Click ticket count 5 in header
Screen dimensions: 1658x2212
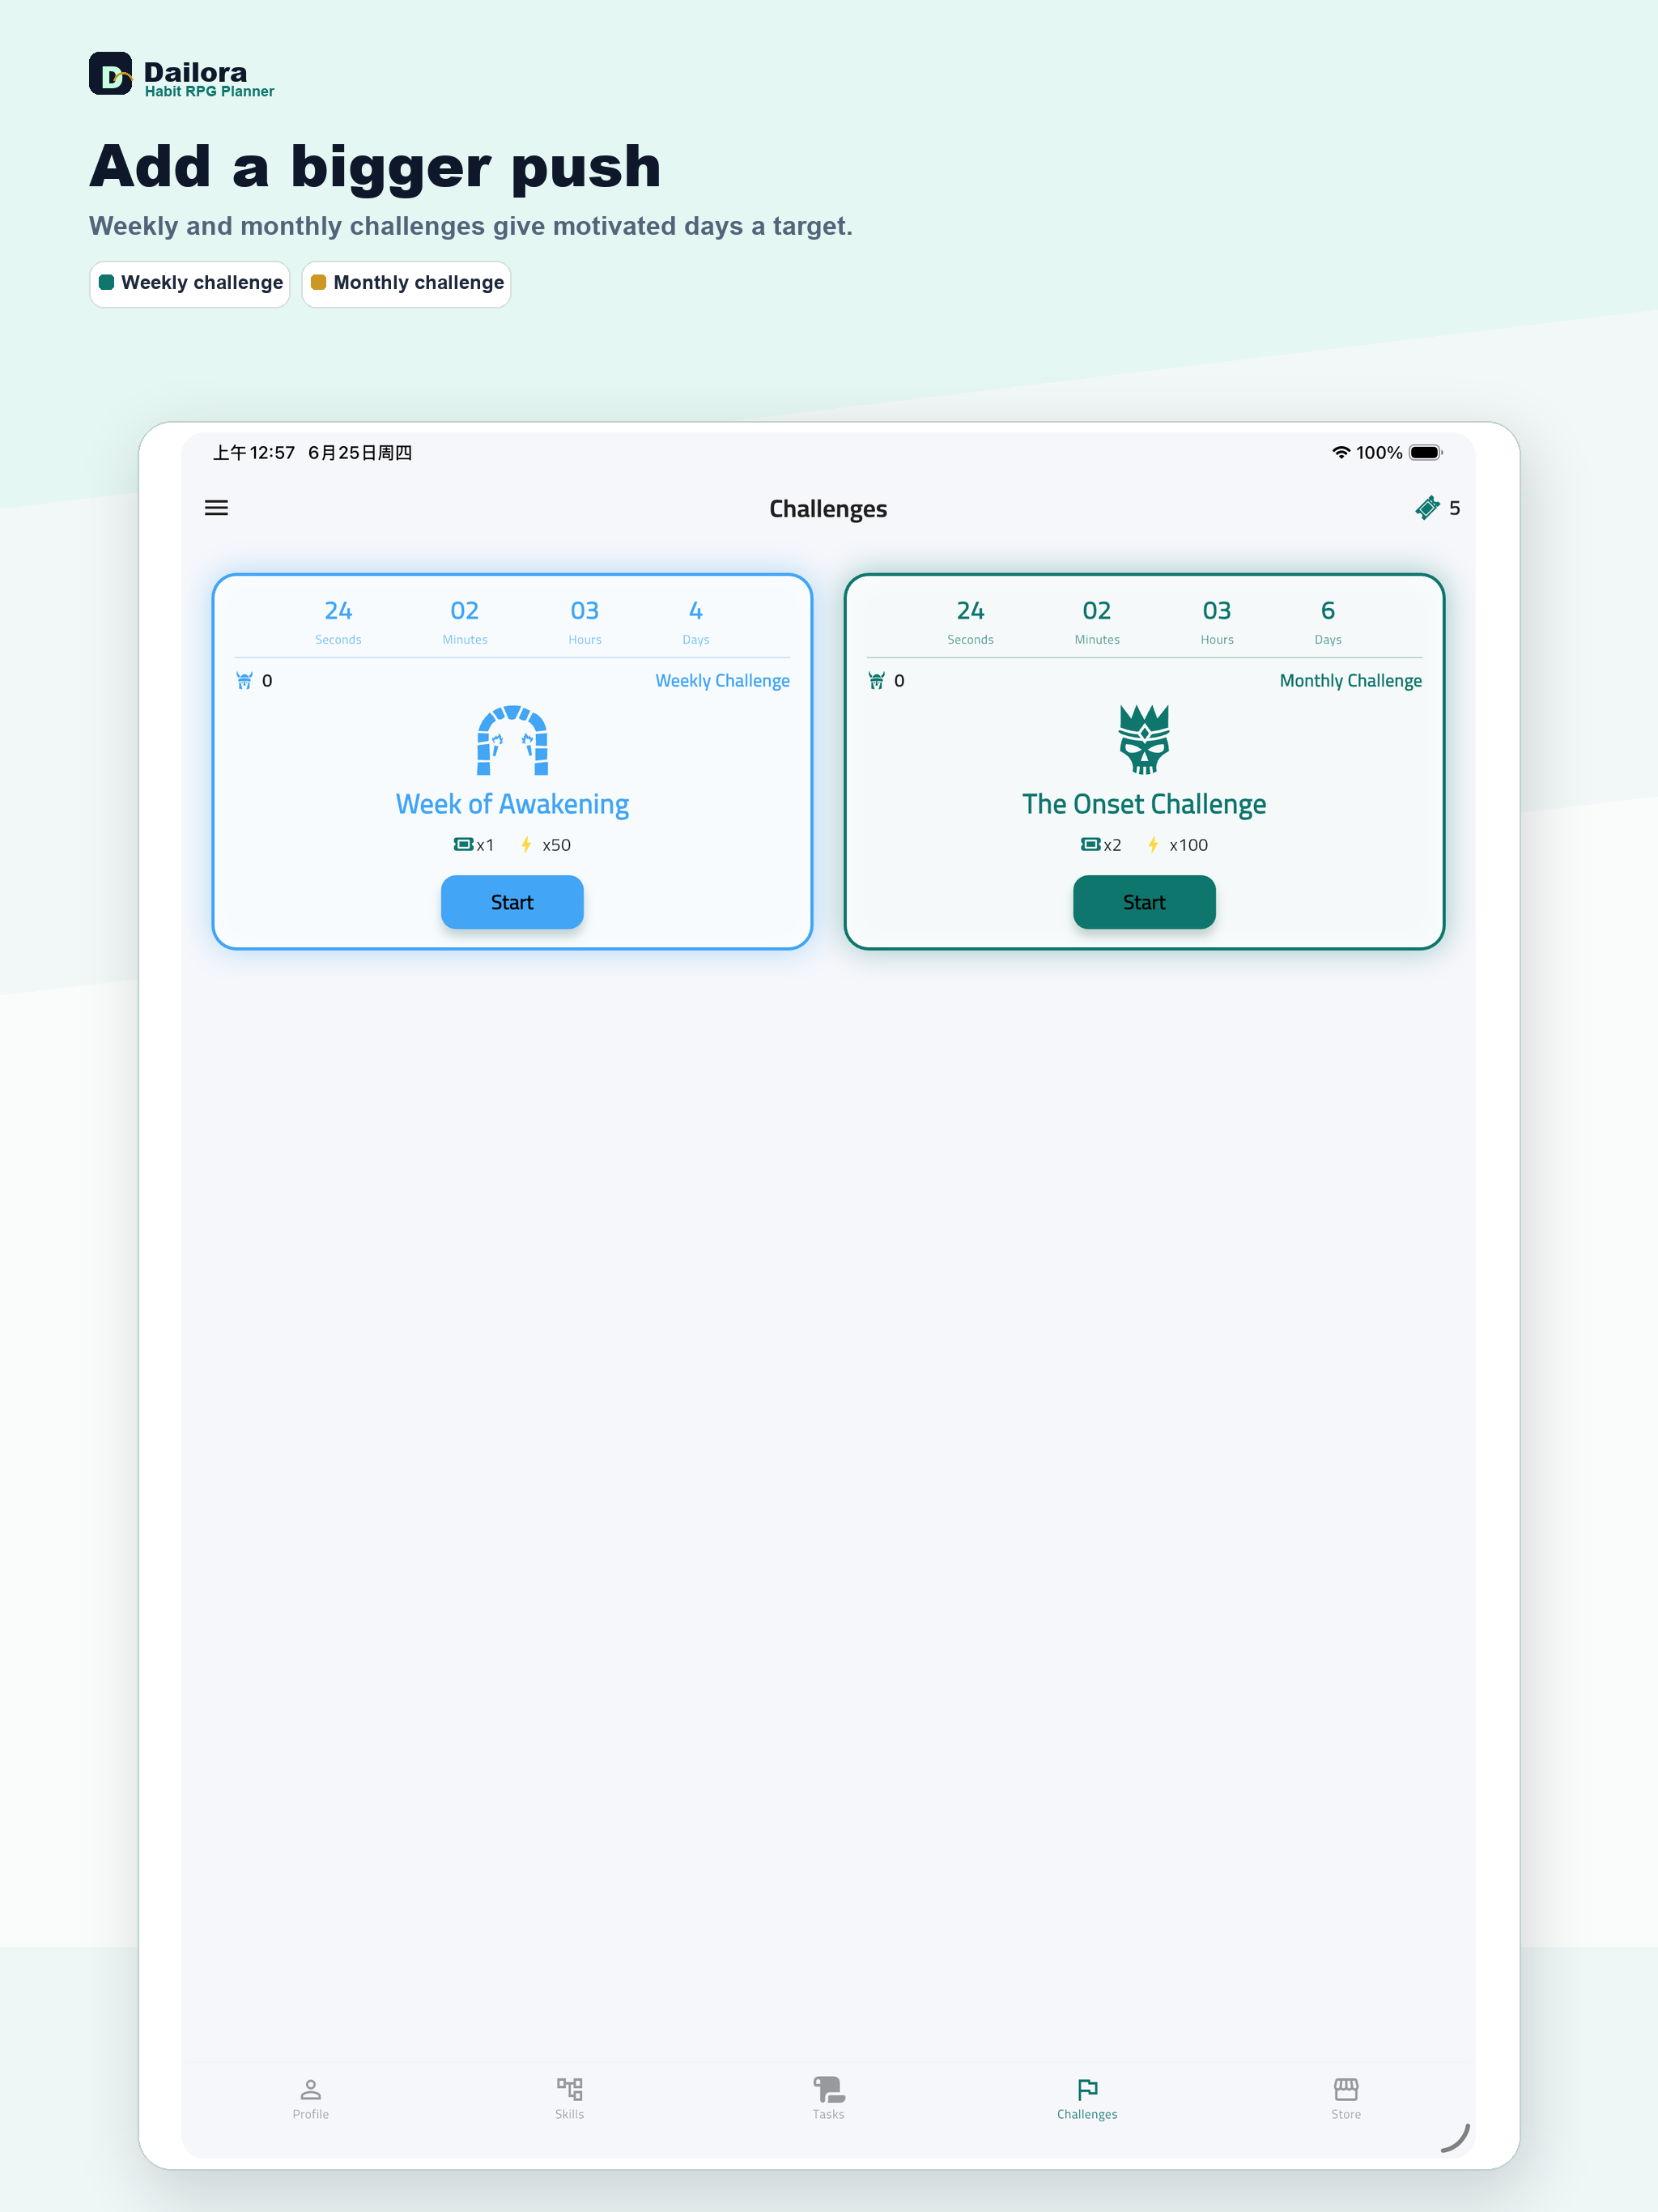[x=1454, y=508]
